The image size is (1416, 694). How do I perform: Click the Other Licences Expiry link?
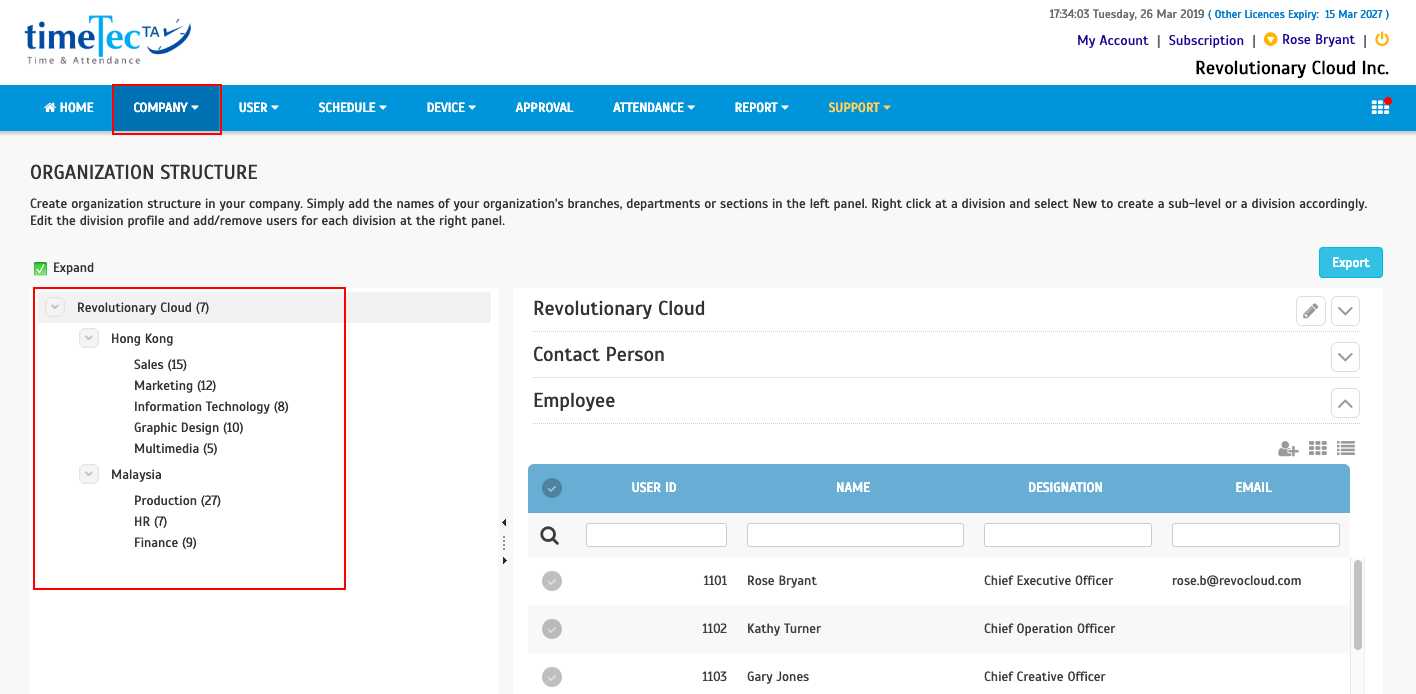coord(1299,14)
